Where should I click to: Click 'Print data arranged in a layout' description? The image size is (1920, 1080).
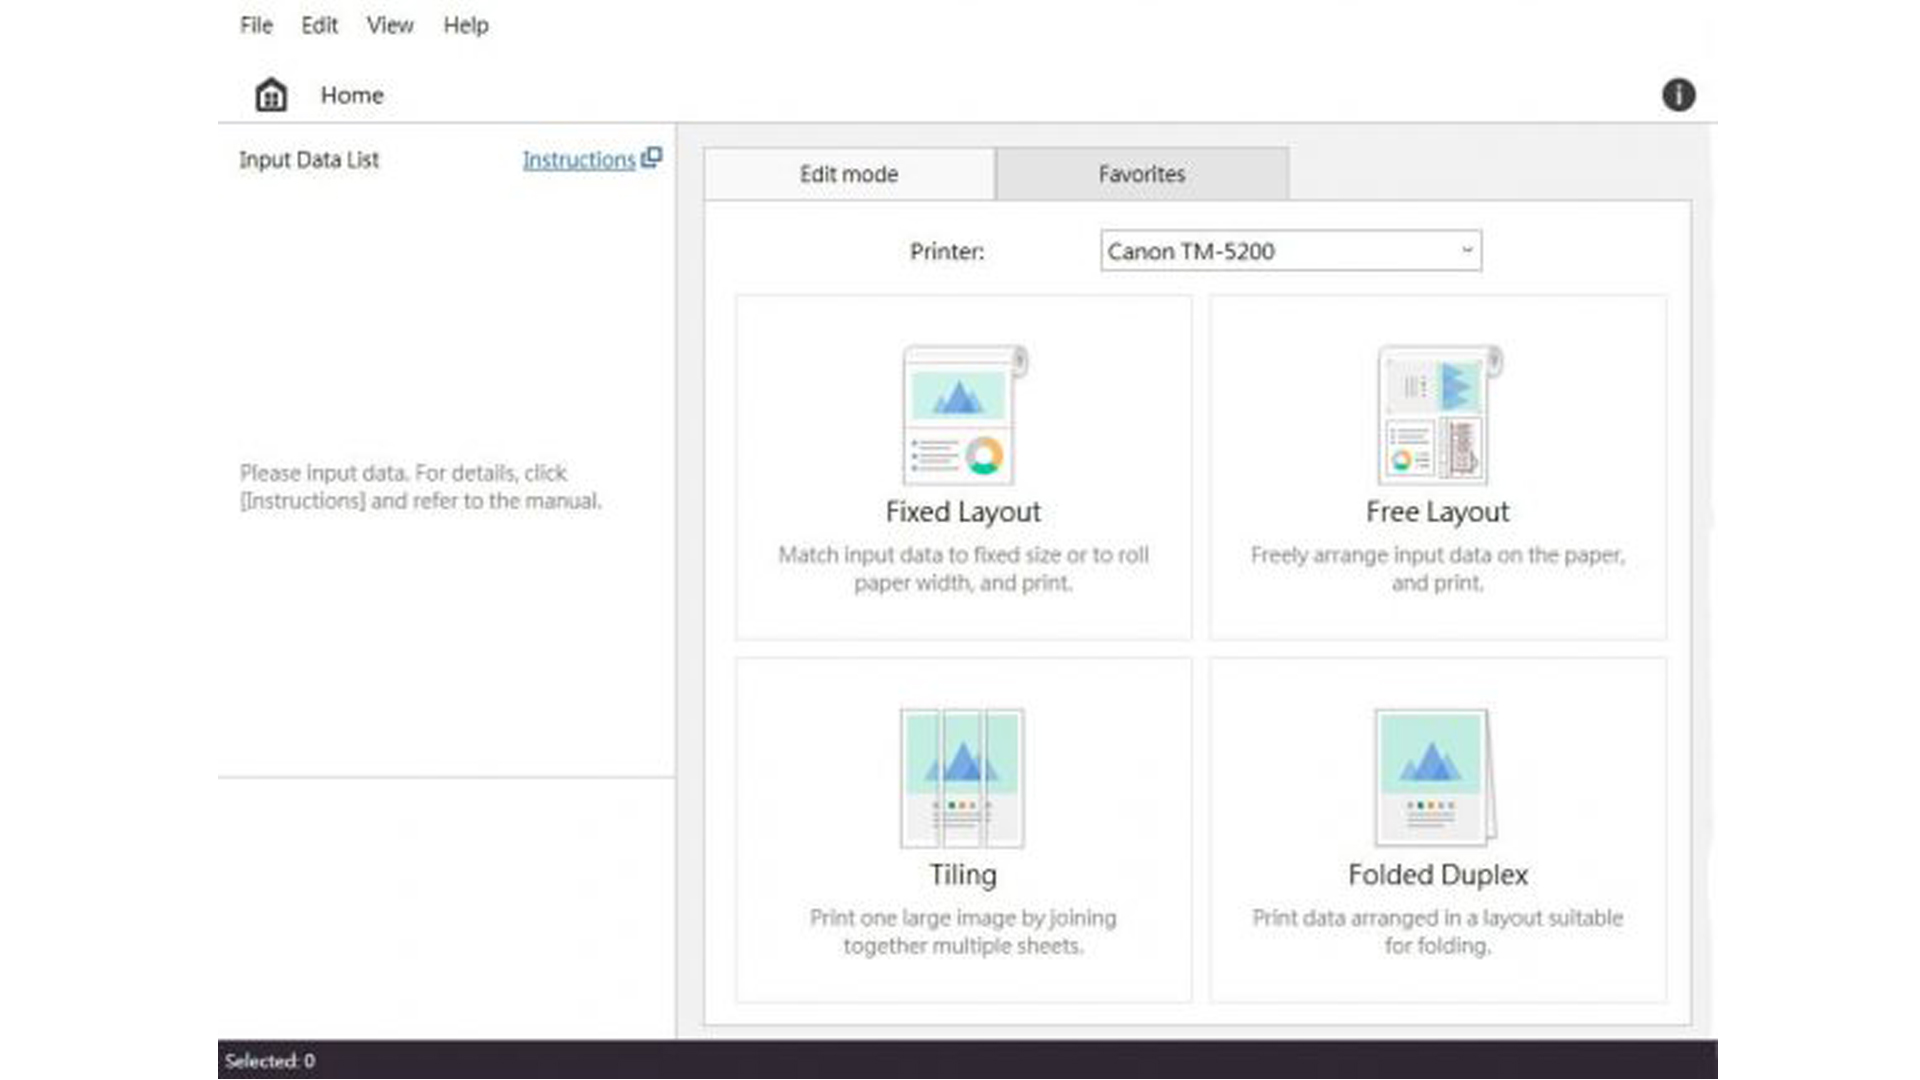1438,932
